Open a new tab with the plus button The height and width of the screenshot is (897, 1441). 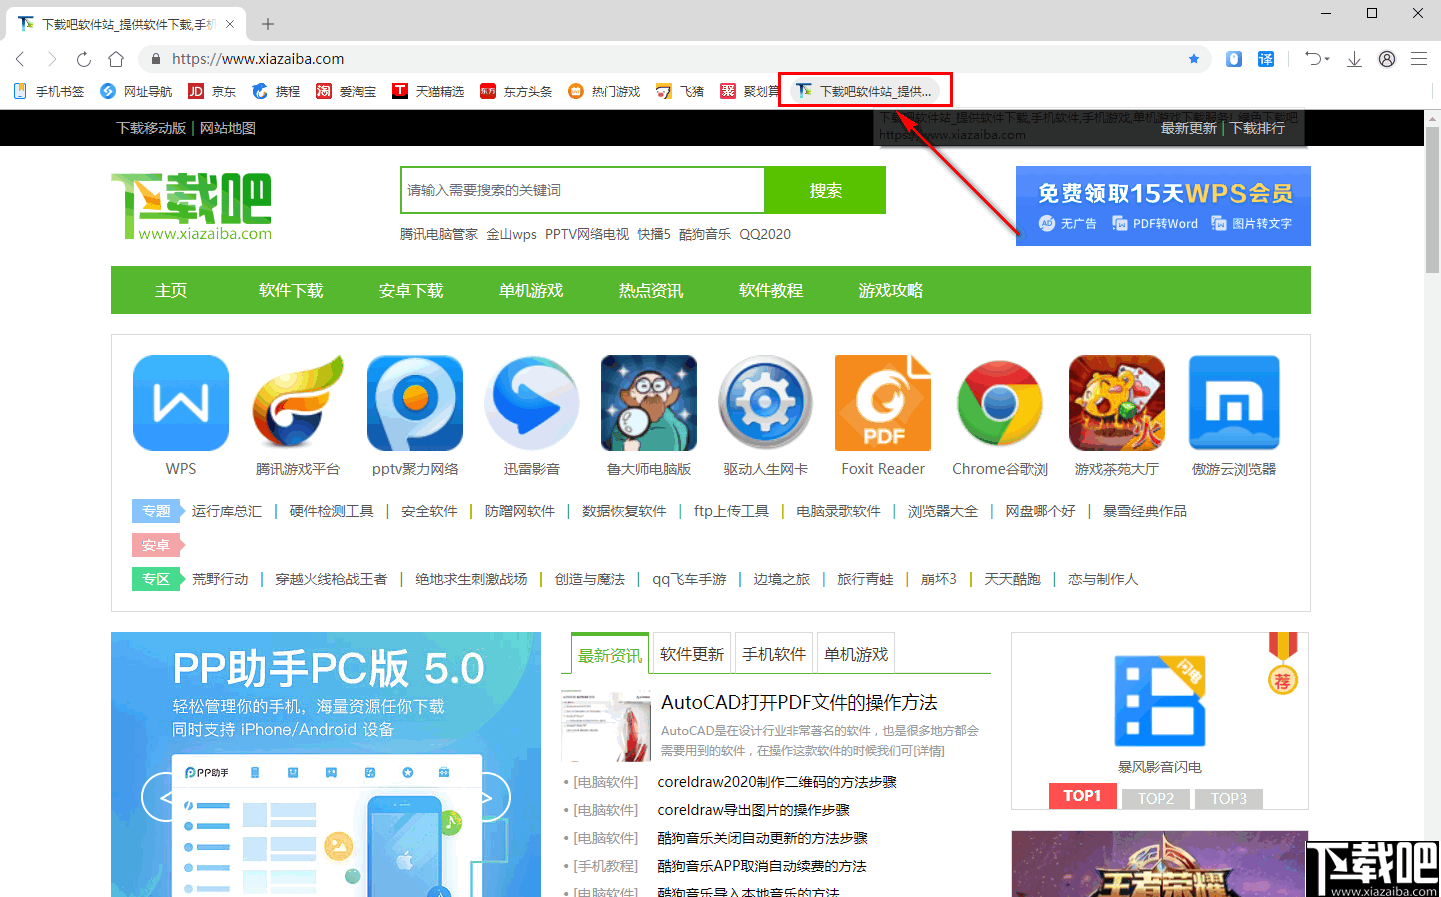pos(268,23)
